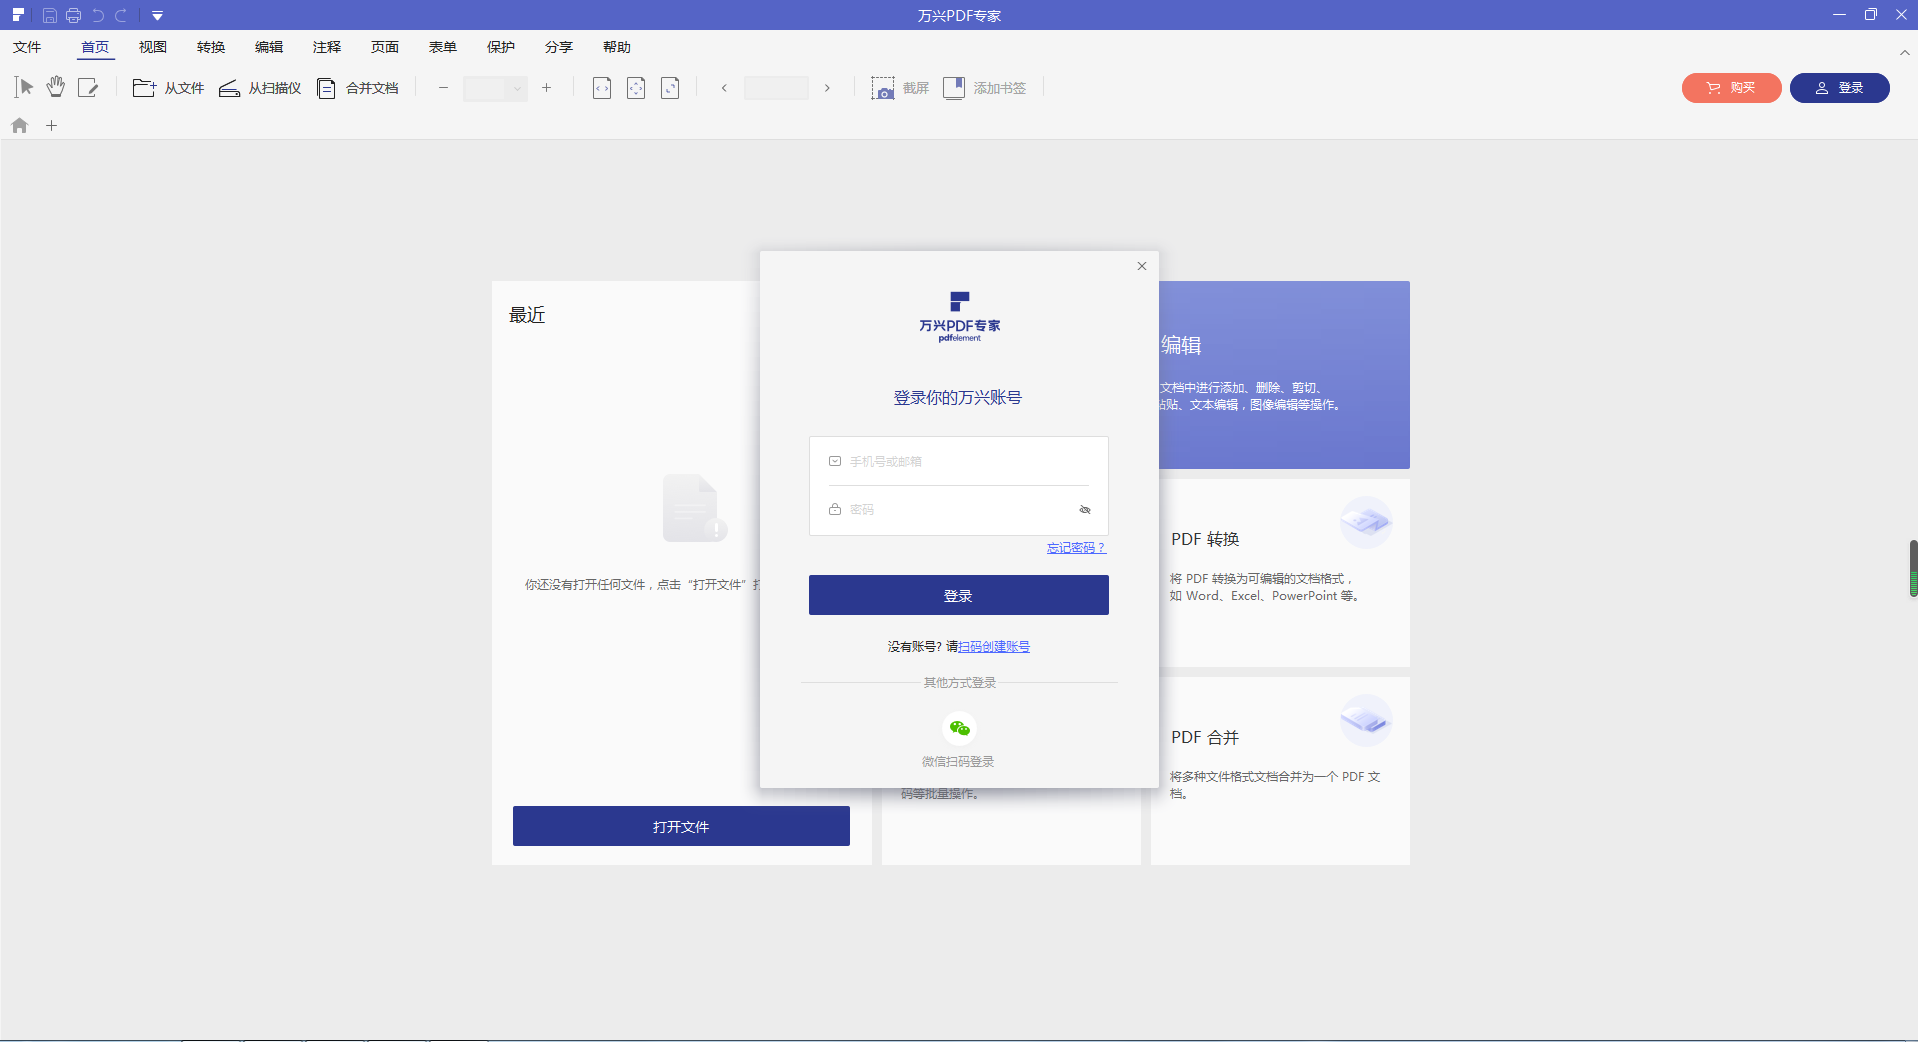The width and height of the screenshot is (1918, 1042).
Task: Create PDF from scanner (从扫描仪)
Action: pos(260,88)
